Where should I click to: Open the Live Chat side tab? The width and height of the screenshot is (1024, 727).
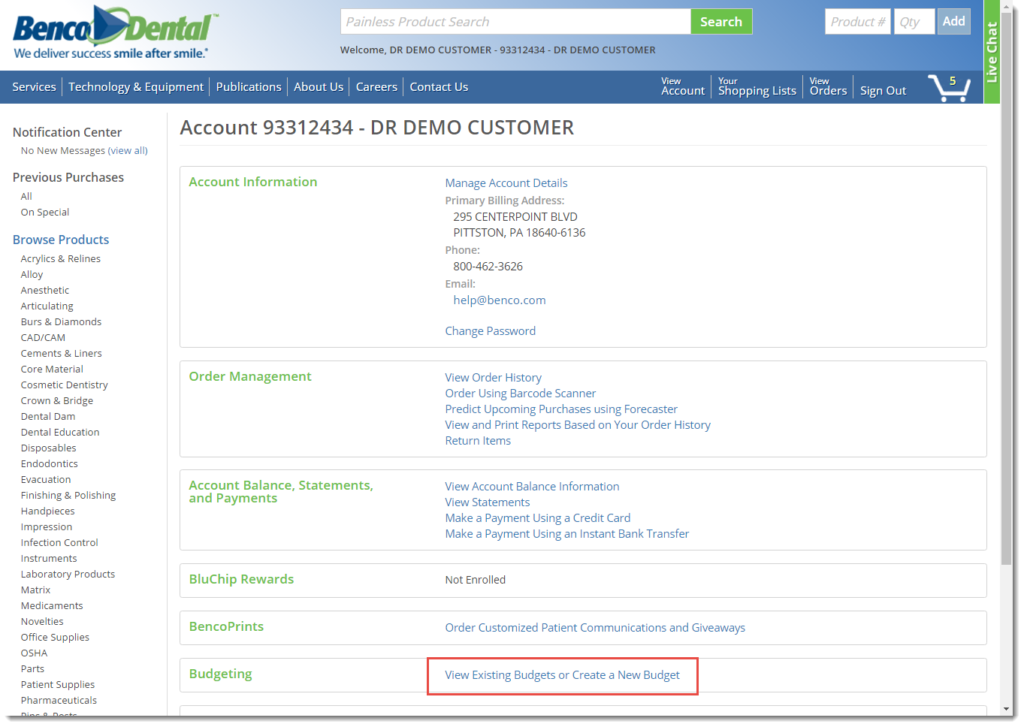pos(991,50)
